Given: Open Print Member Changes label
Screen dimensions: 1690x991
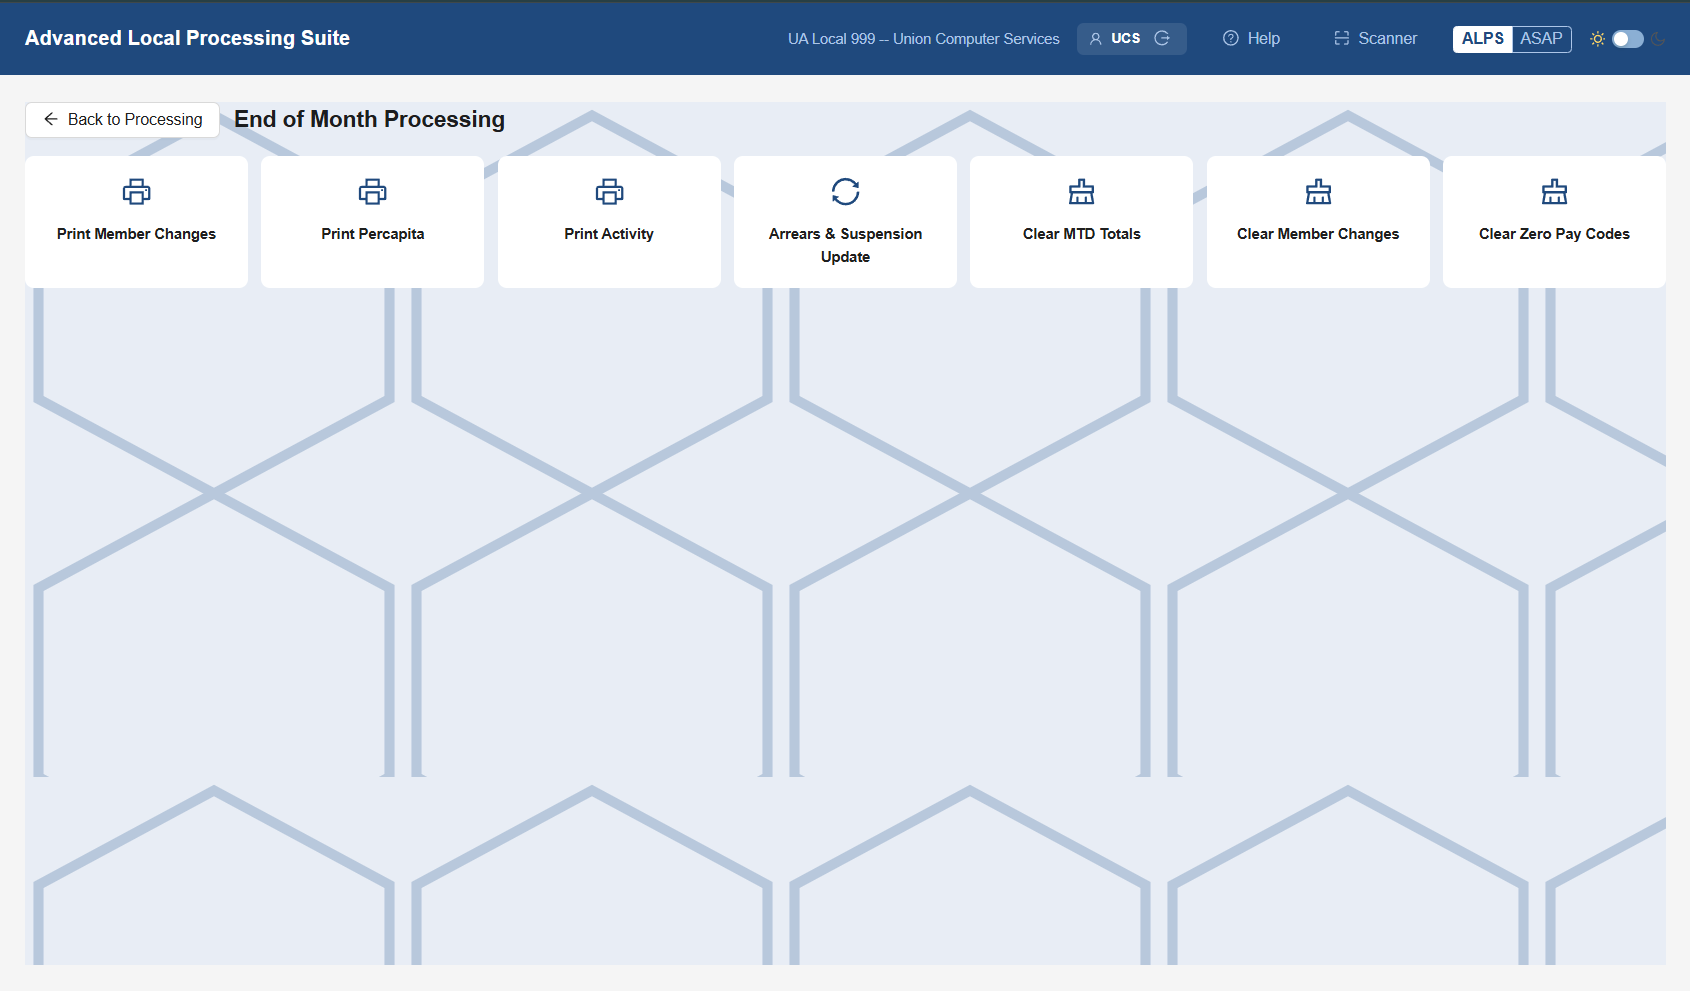Looking at the screenshot, I should pyautogui.click(x=136, y=234).
